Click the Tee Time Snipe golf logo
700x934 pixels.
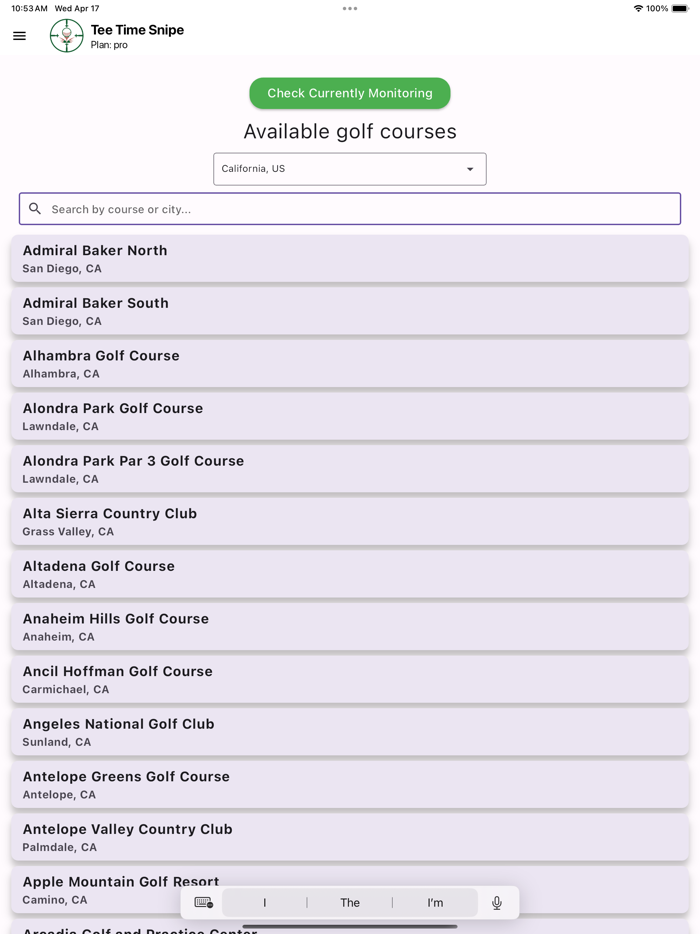coord(65,36)
